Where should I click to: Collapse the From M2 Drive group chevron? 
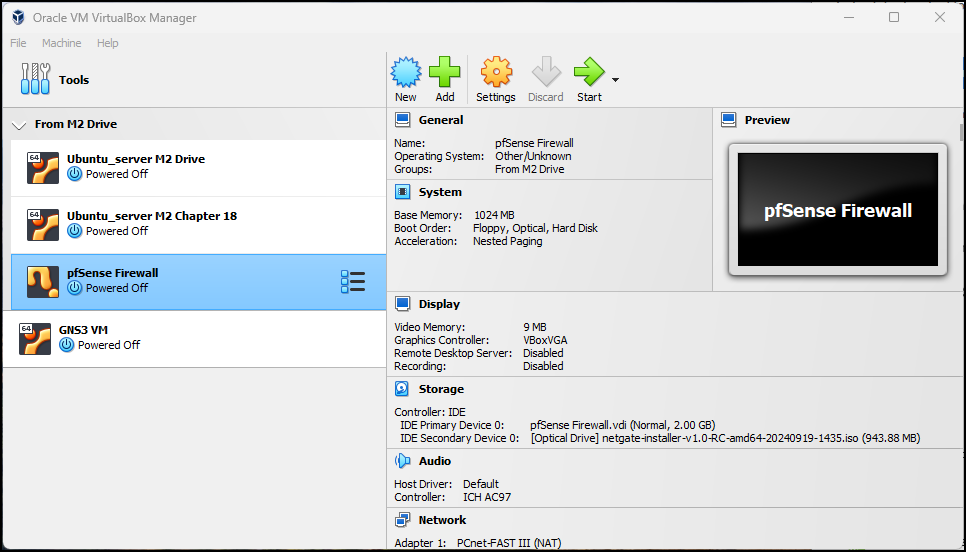19,126
